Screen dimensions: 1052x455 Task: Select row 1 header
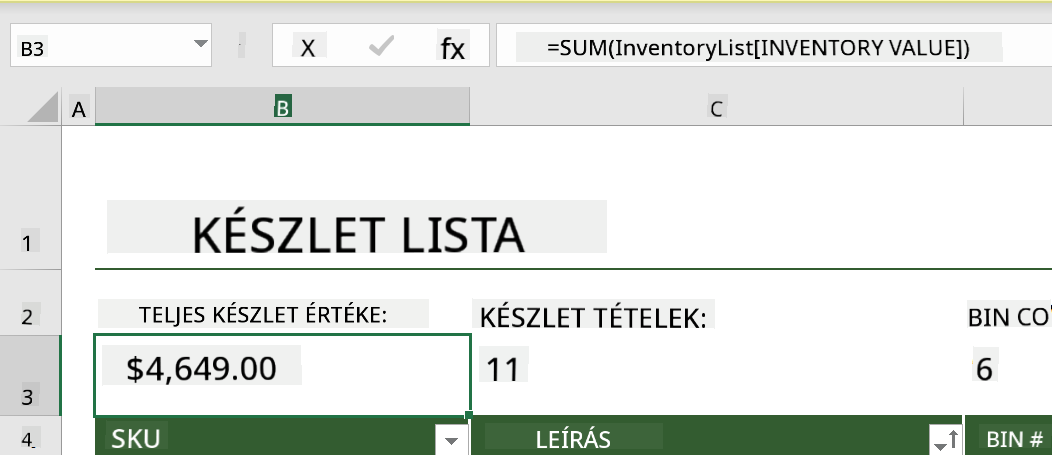[x=28, y=243]
